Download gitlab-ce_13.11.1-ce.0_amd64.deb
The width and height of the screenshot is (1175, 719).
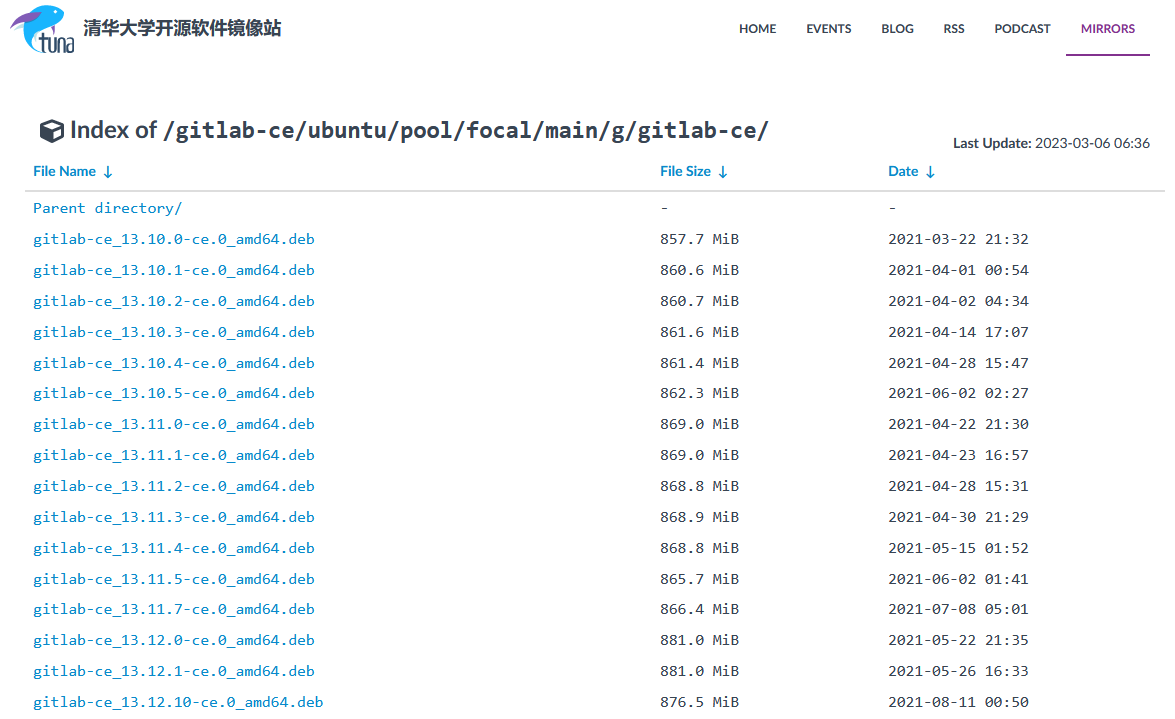(x=174, y=455)
